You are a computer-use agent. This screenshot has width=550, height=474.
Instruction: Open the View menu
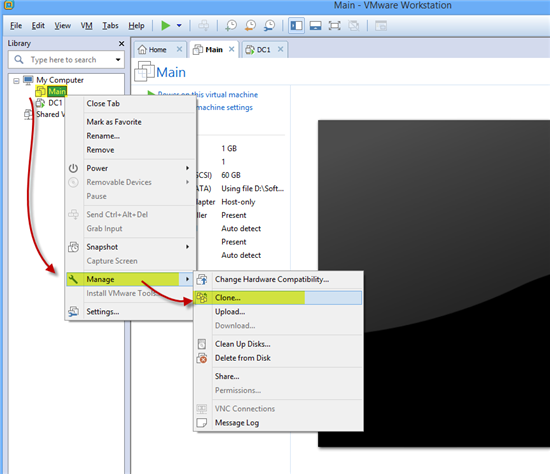pos(62,26)
